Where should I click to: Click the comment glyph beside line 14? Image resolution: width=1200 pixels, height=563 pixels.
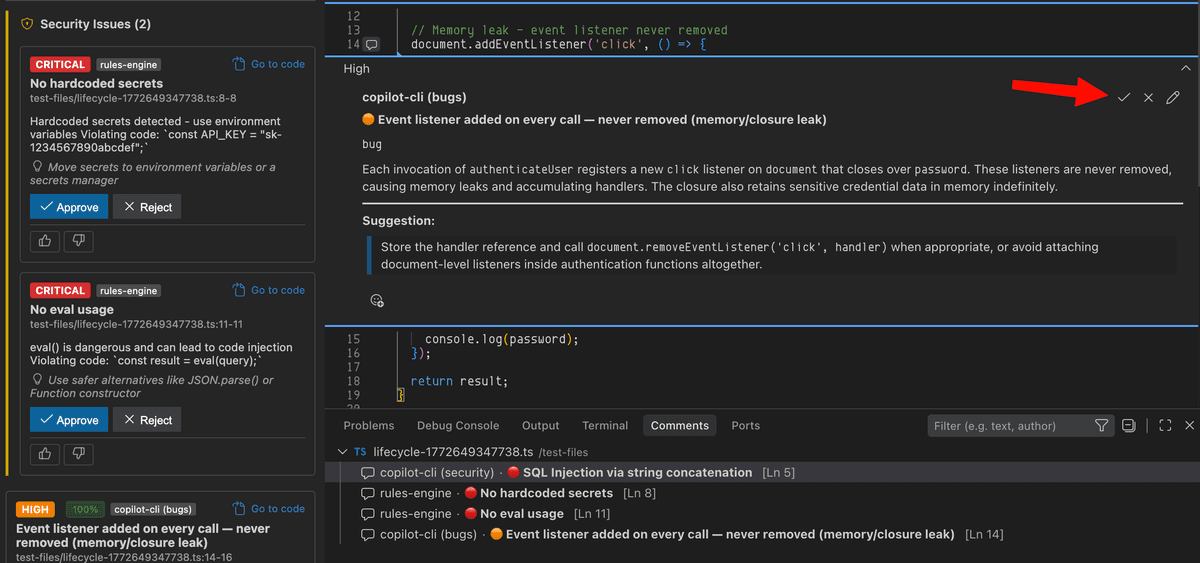[x=371, y=45]
